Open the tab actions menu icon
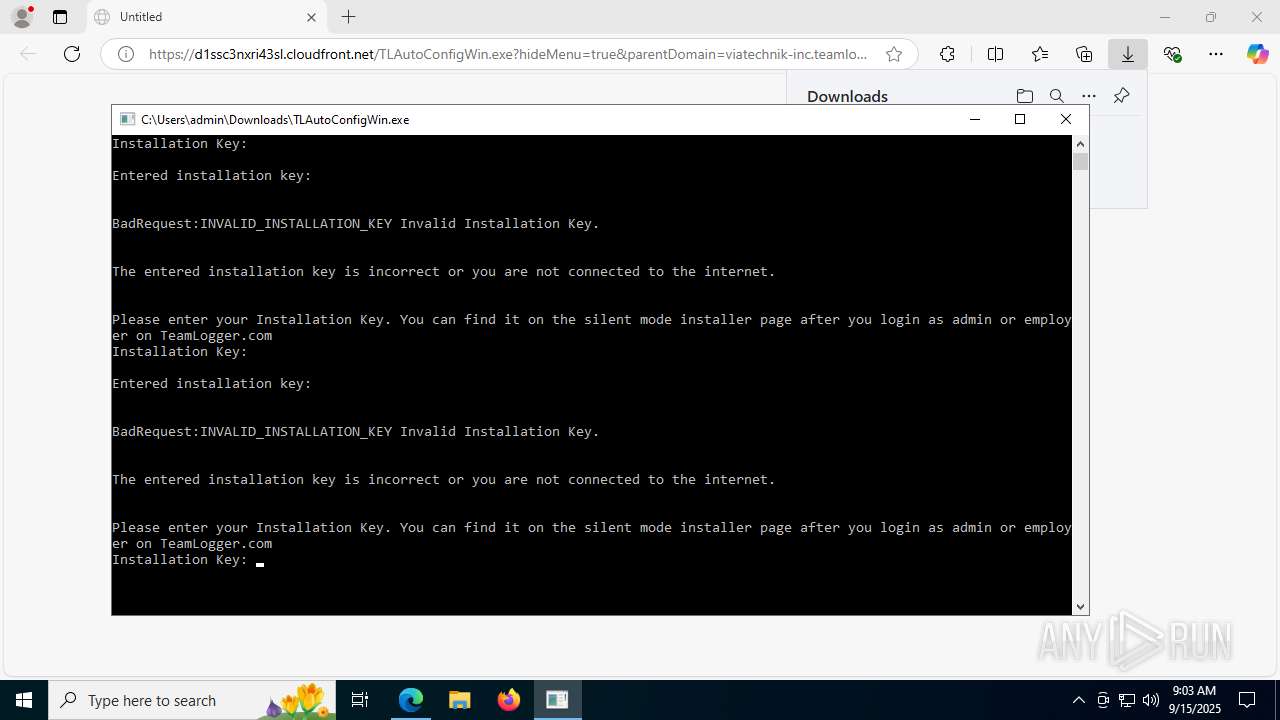 pyautogui.click(x=60, y=17)
